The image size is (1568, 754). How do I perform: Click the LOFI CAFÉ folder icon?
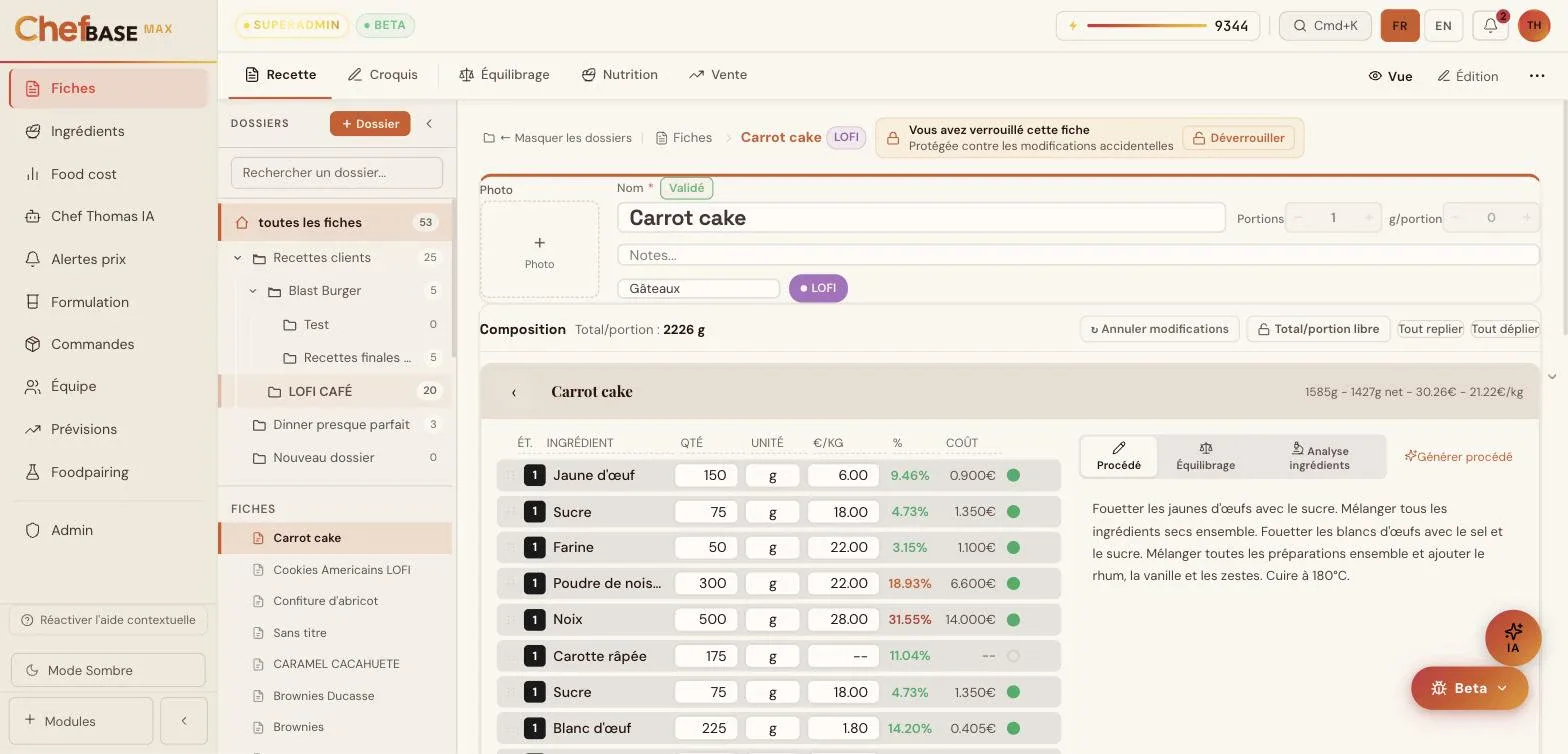coord(274,392)
